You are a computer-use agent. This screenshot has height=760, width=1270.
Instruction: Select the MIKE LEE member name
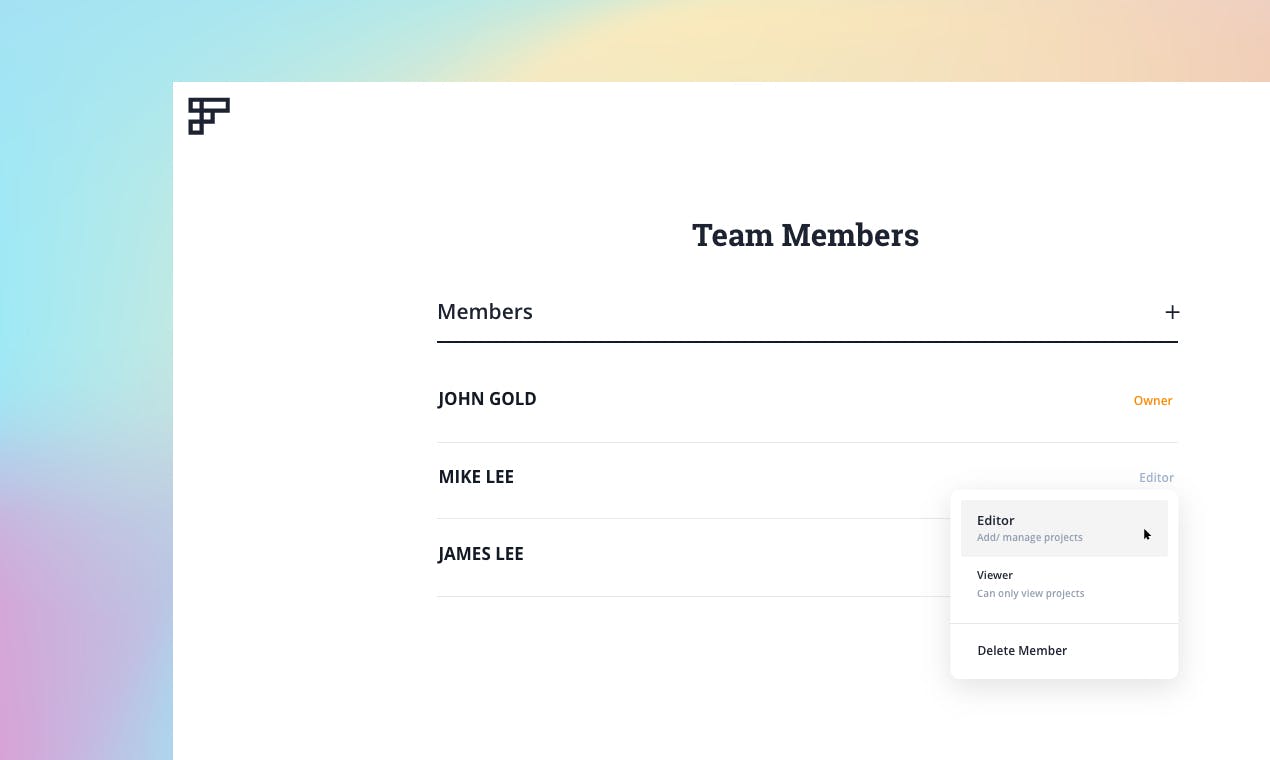(476, 477)
